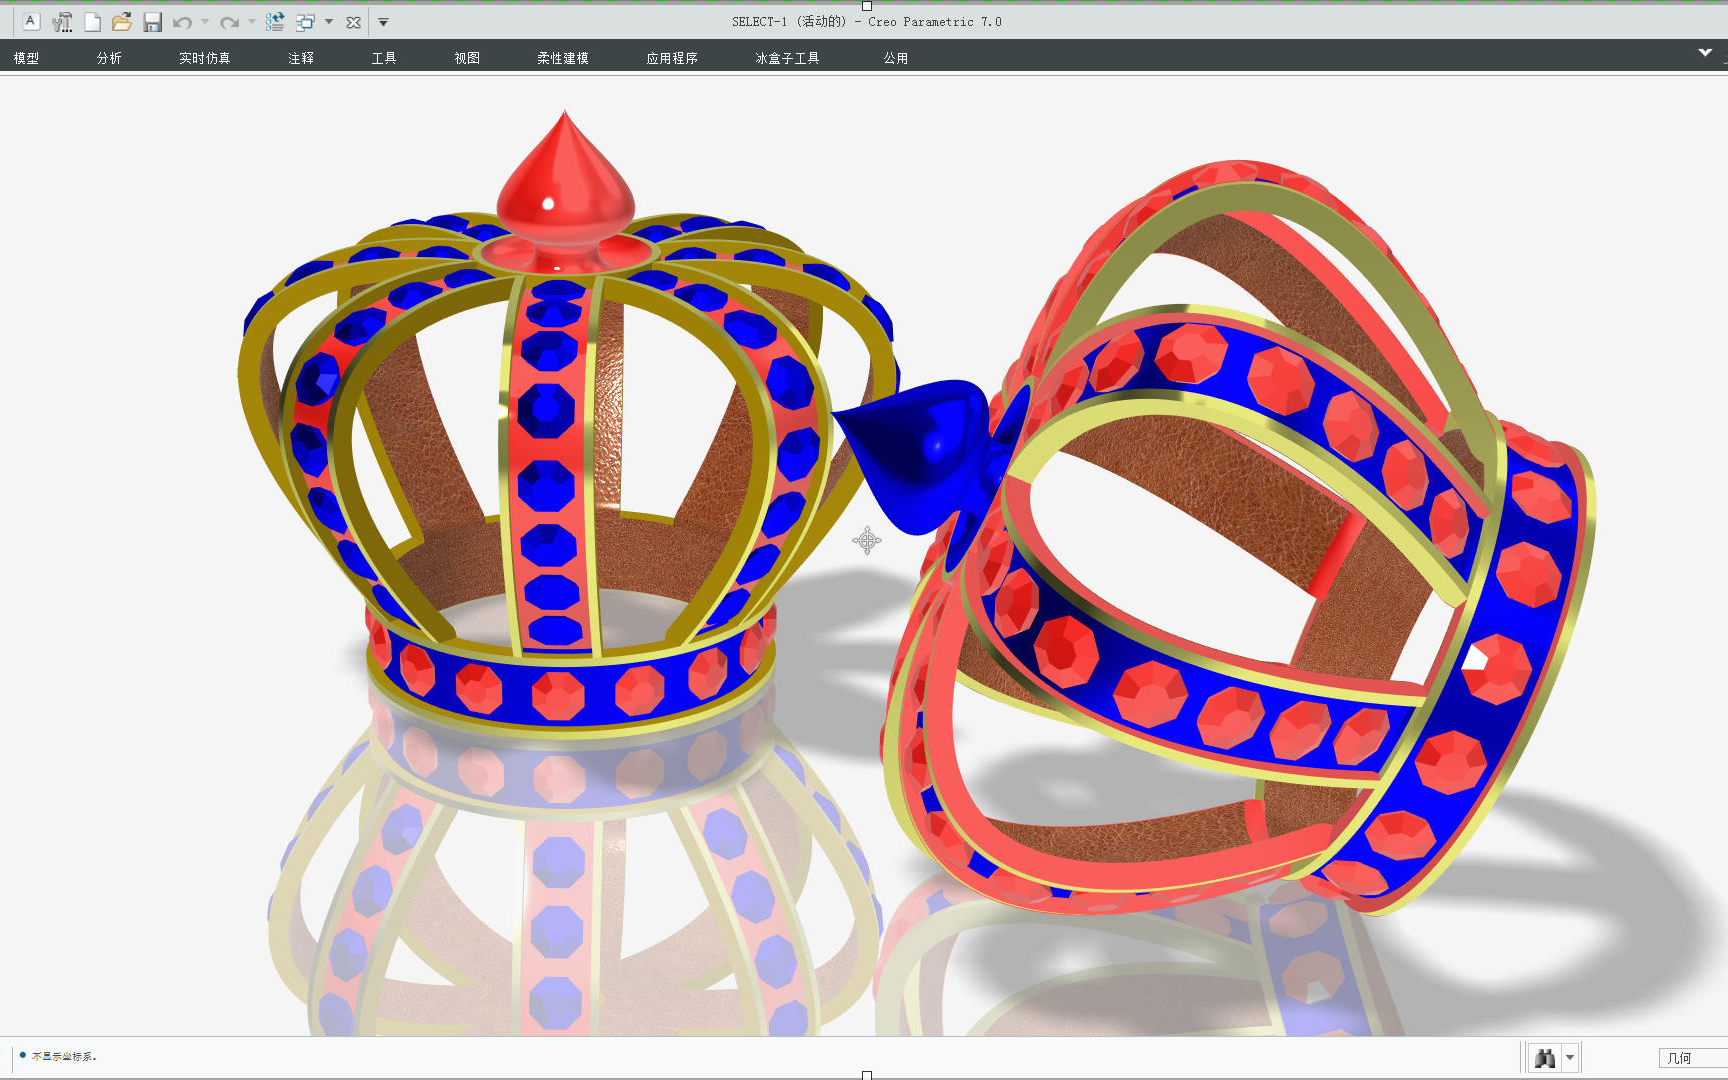Open the 模型 ribbon tab
The image size is (1728, 1080).
coord(26,58)
